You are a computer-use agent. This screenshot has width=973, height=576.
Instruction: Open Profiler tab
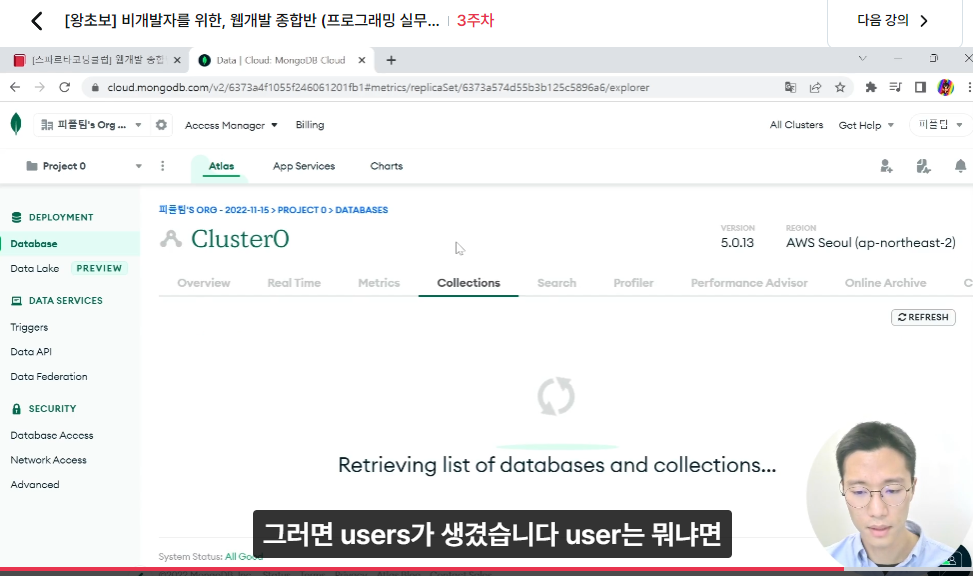(634, 283)
